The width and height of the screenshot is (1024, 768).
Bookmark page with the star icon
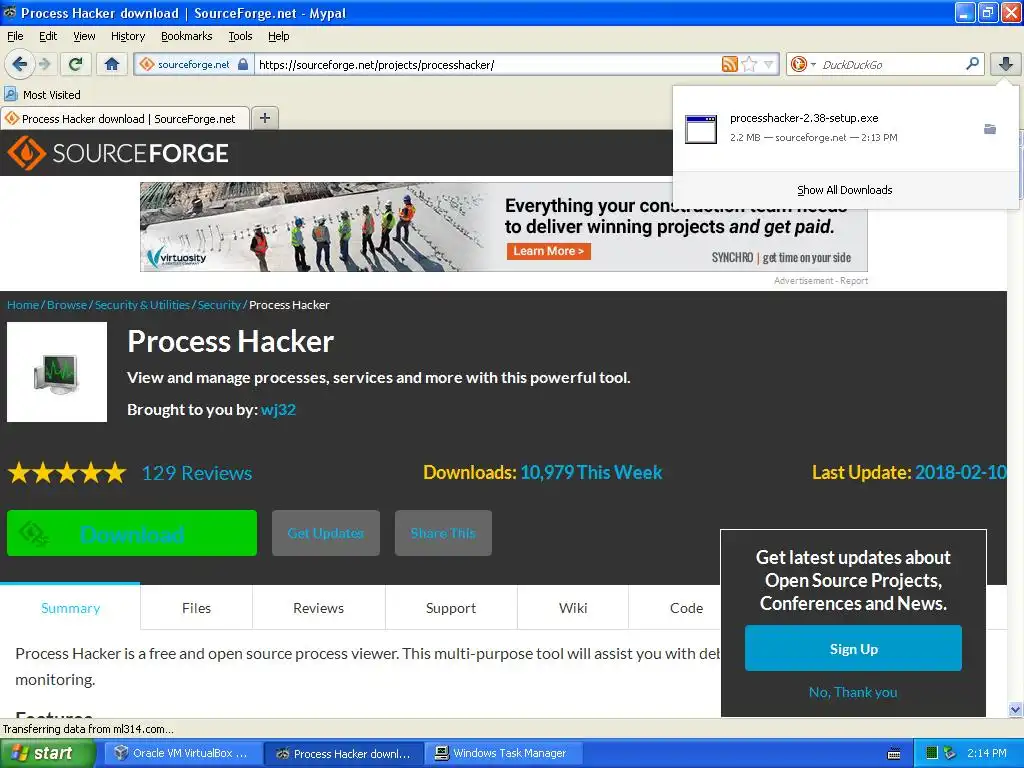(749, 64)
